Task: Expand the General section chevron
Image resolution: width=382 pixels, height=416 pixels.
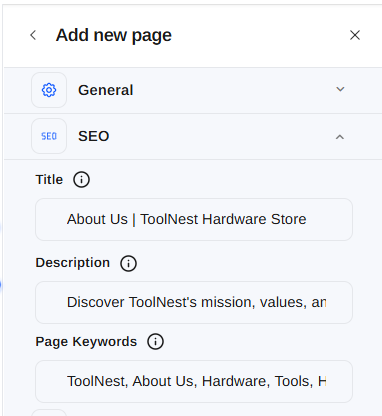Action: coord(340,89)
